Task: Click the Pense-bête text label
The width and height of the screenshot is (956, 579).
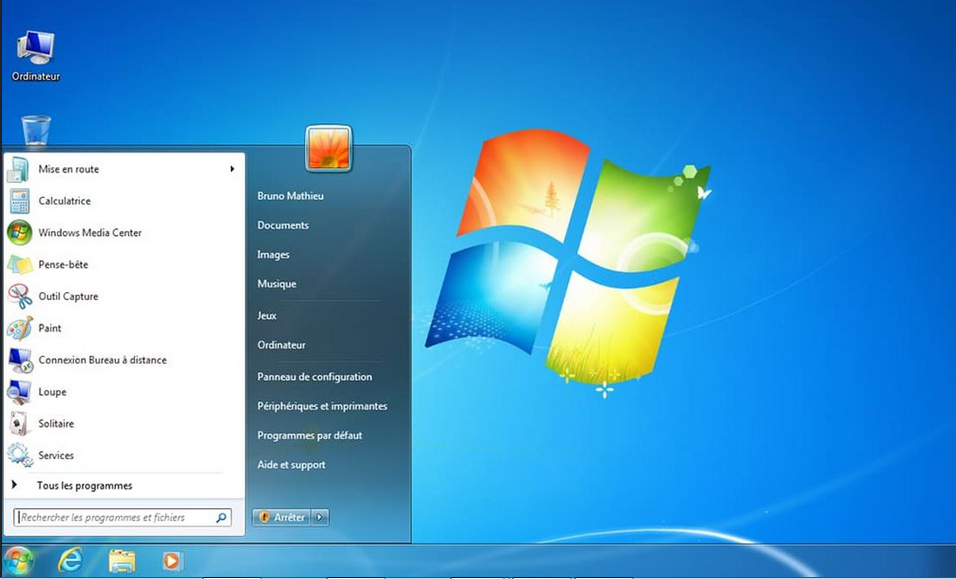Action: click(63, 265)
